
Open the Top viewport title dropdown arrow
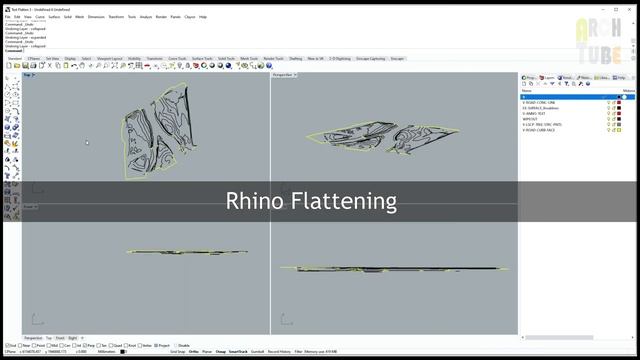(33, 75)
